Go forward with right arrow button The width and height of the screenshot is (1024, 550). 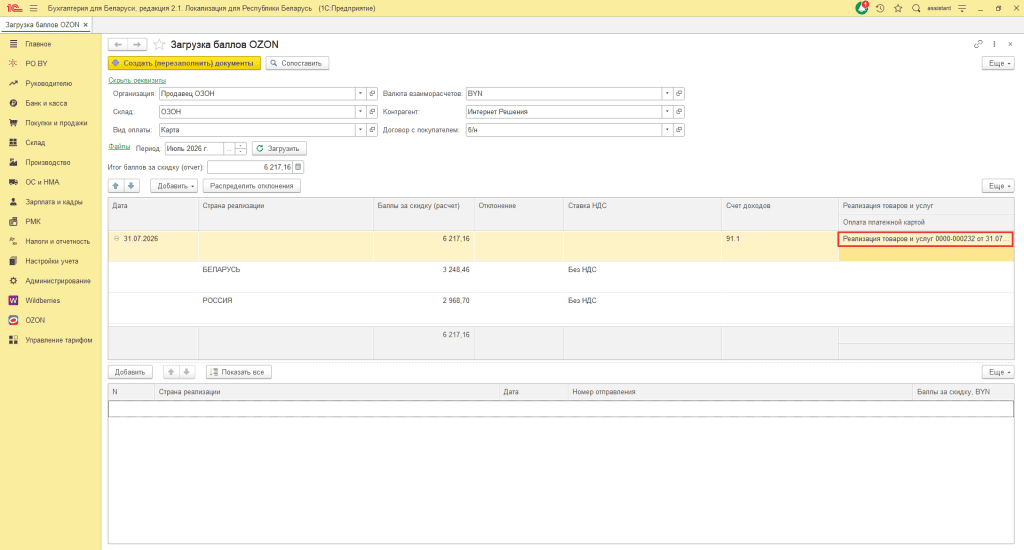click(x=136, y=44)
